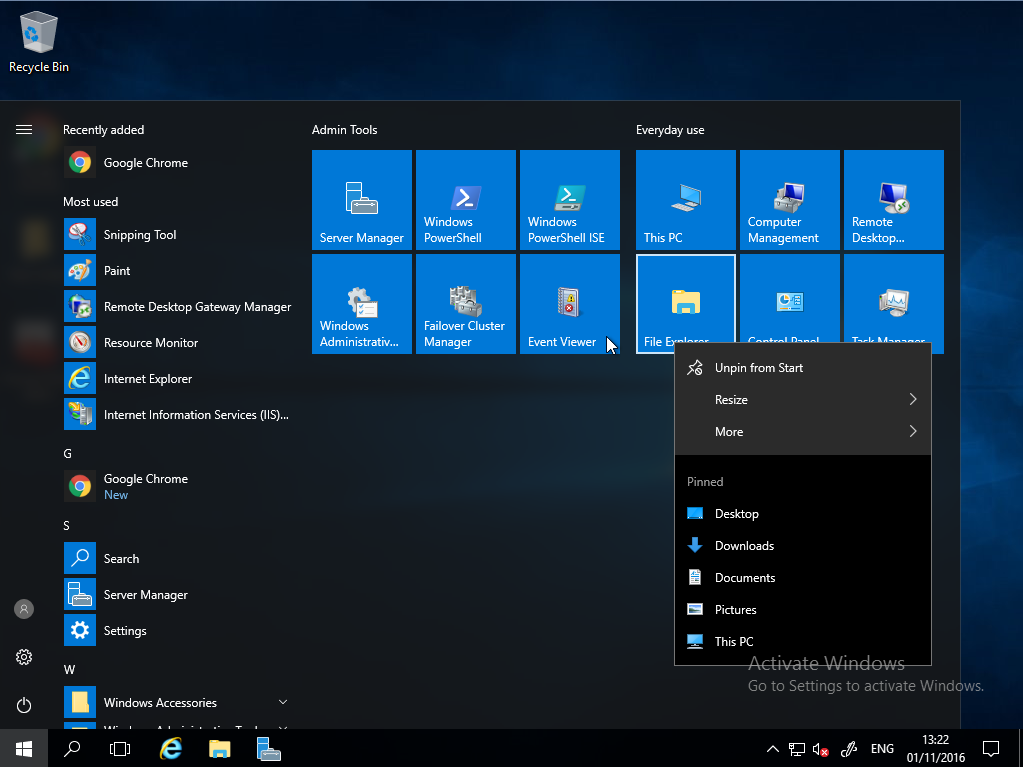Show hidden system tray icons
This screenshot has height=767, width=1023.
(x=772, y=749)
